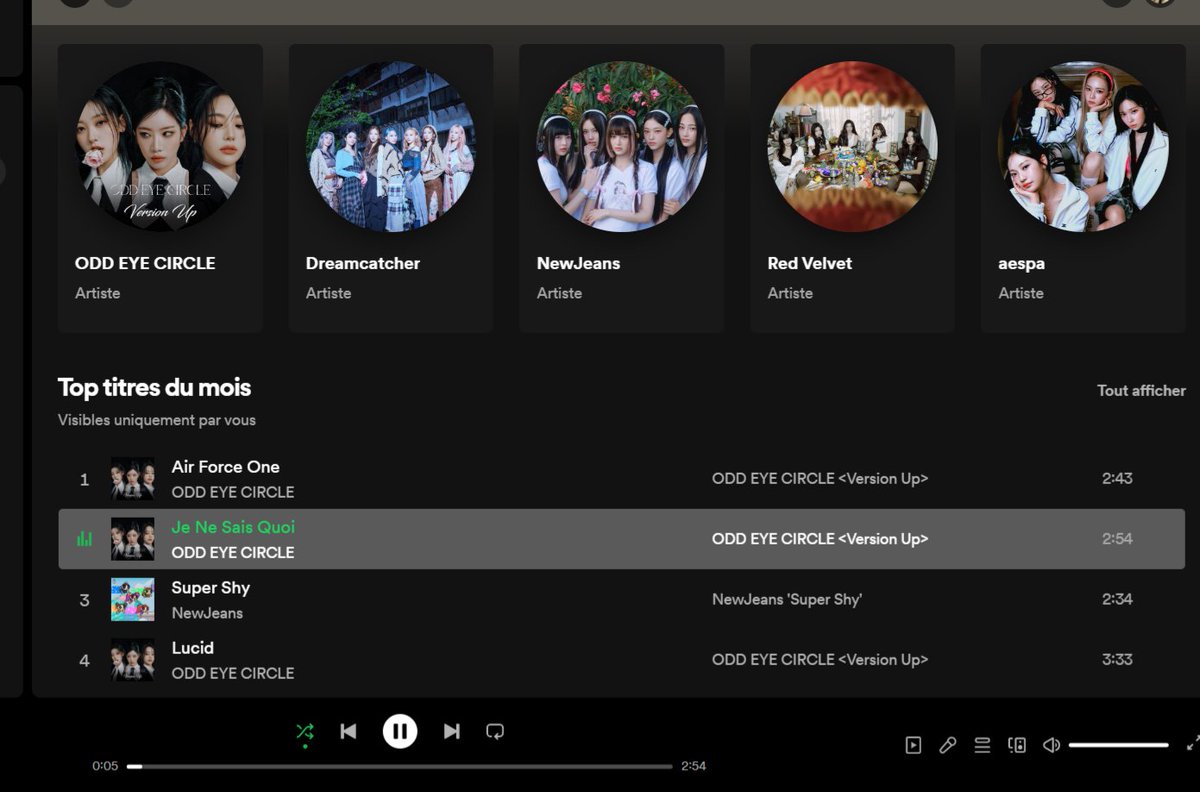Open ODD EYE CIRCLE artist link under Lucid
Screen dimensions: 1200x792
[233, 673]
